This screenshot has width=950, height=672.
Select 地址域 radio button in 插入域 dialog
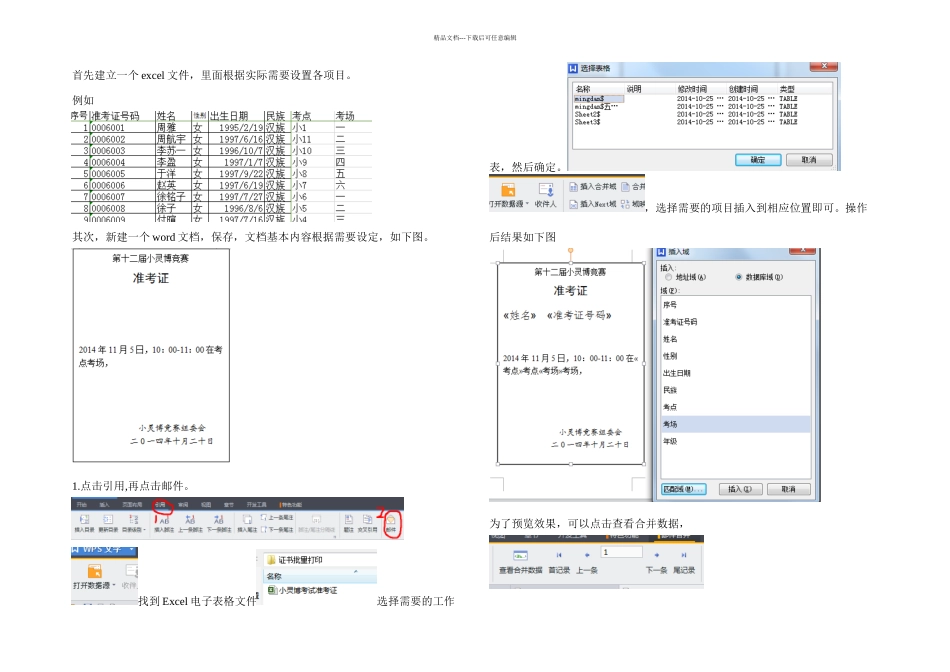(668, 277)
